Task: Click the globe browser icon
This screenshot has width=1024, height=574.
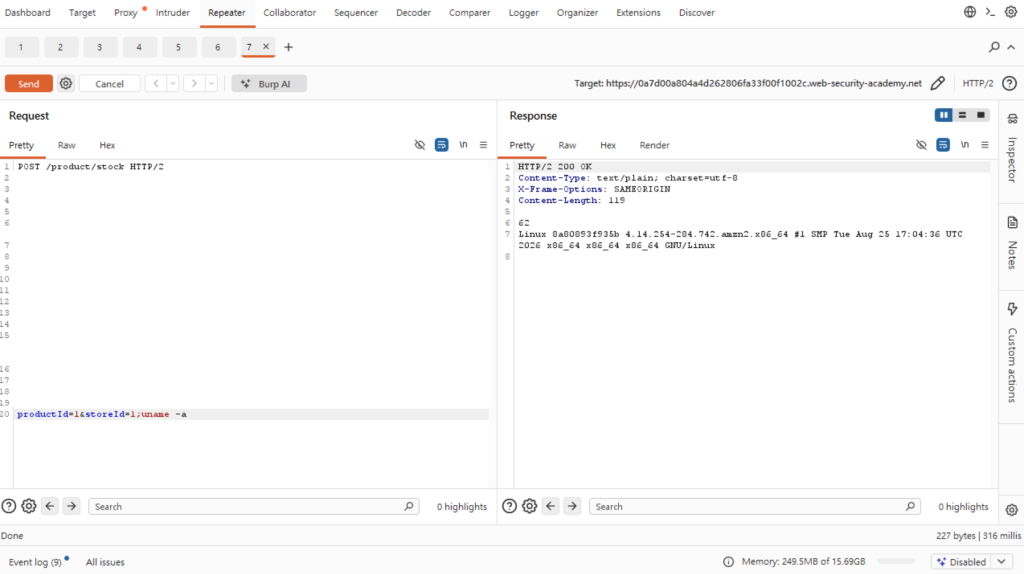Action: tap(970, 12)
